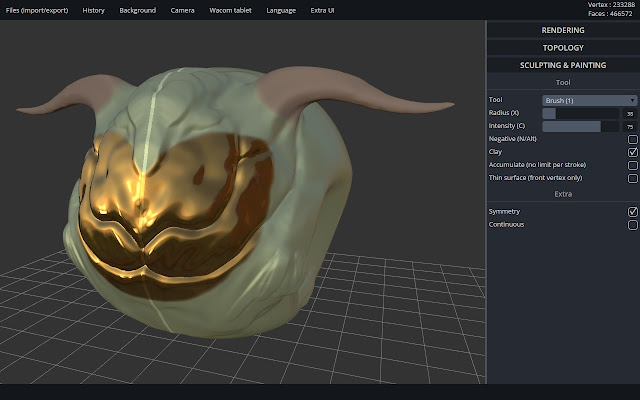Adjust the Radius (X) slider
The width and height of the screenshot is (640, 400).
[580, 113]
